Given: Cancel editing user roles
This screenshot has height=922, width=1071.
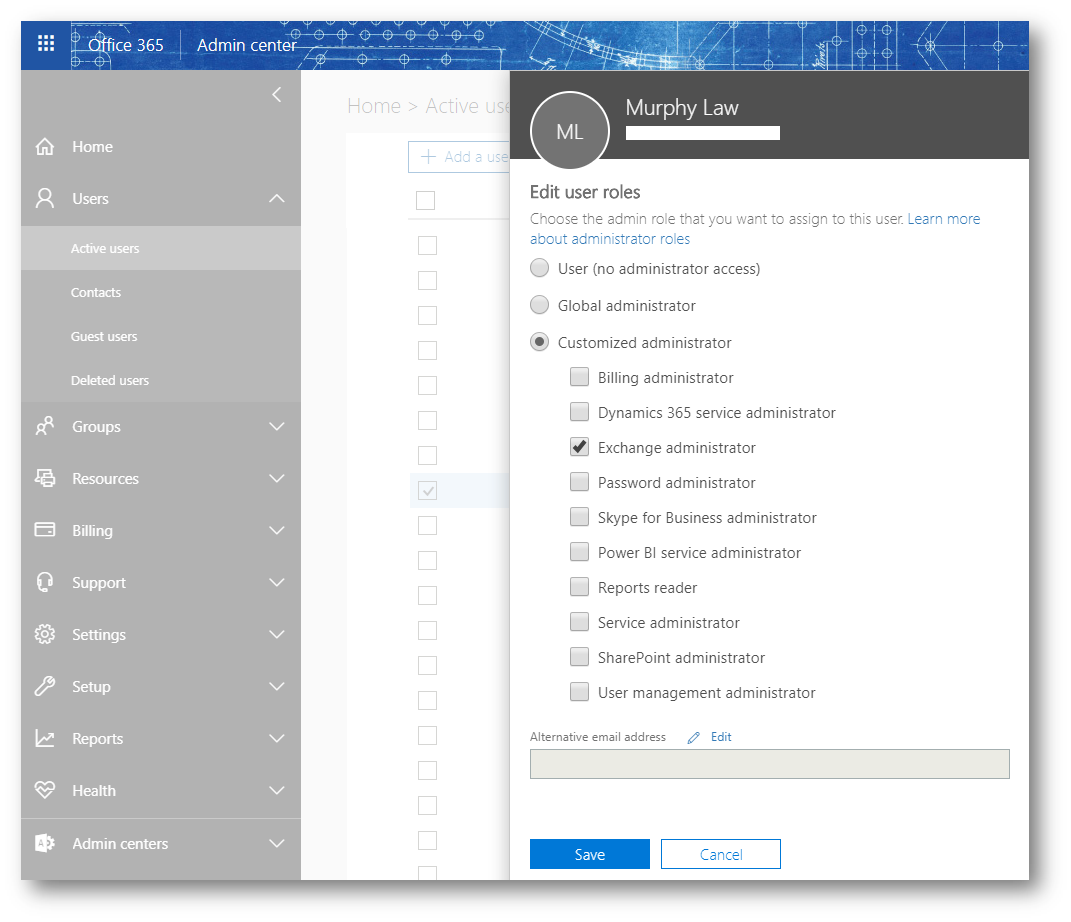Looking at the screenshot, I should 721,854.
